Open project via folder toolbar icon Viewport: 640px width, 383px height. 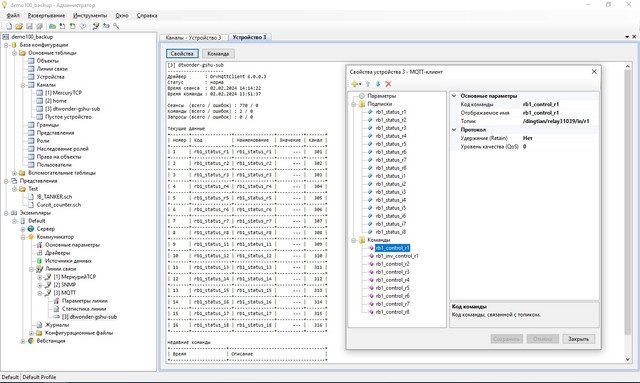pyautogui.click(x=19, y=26)
